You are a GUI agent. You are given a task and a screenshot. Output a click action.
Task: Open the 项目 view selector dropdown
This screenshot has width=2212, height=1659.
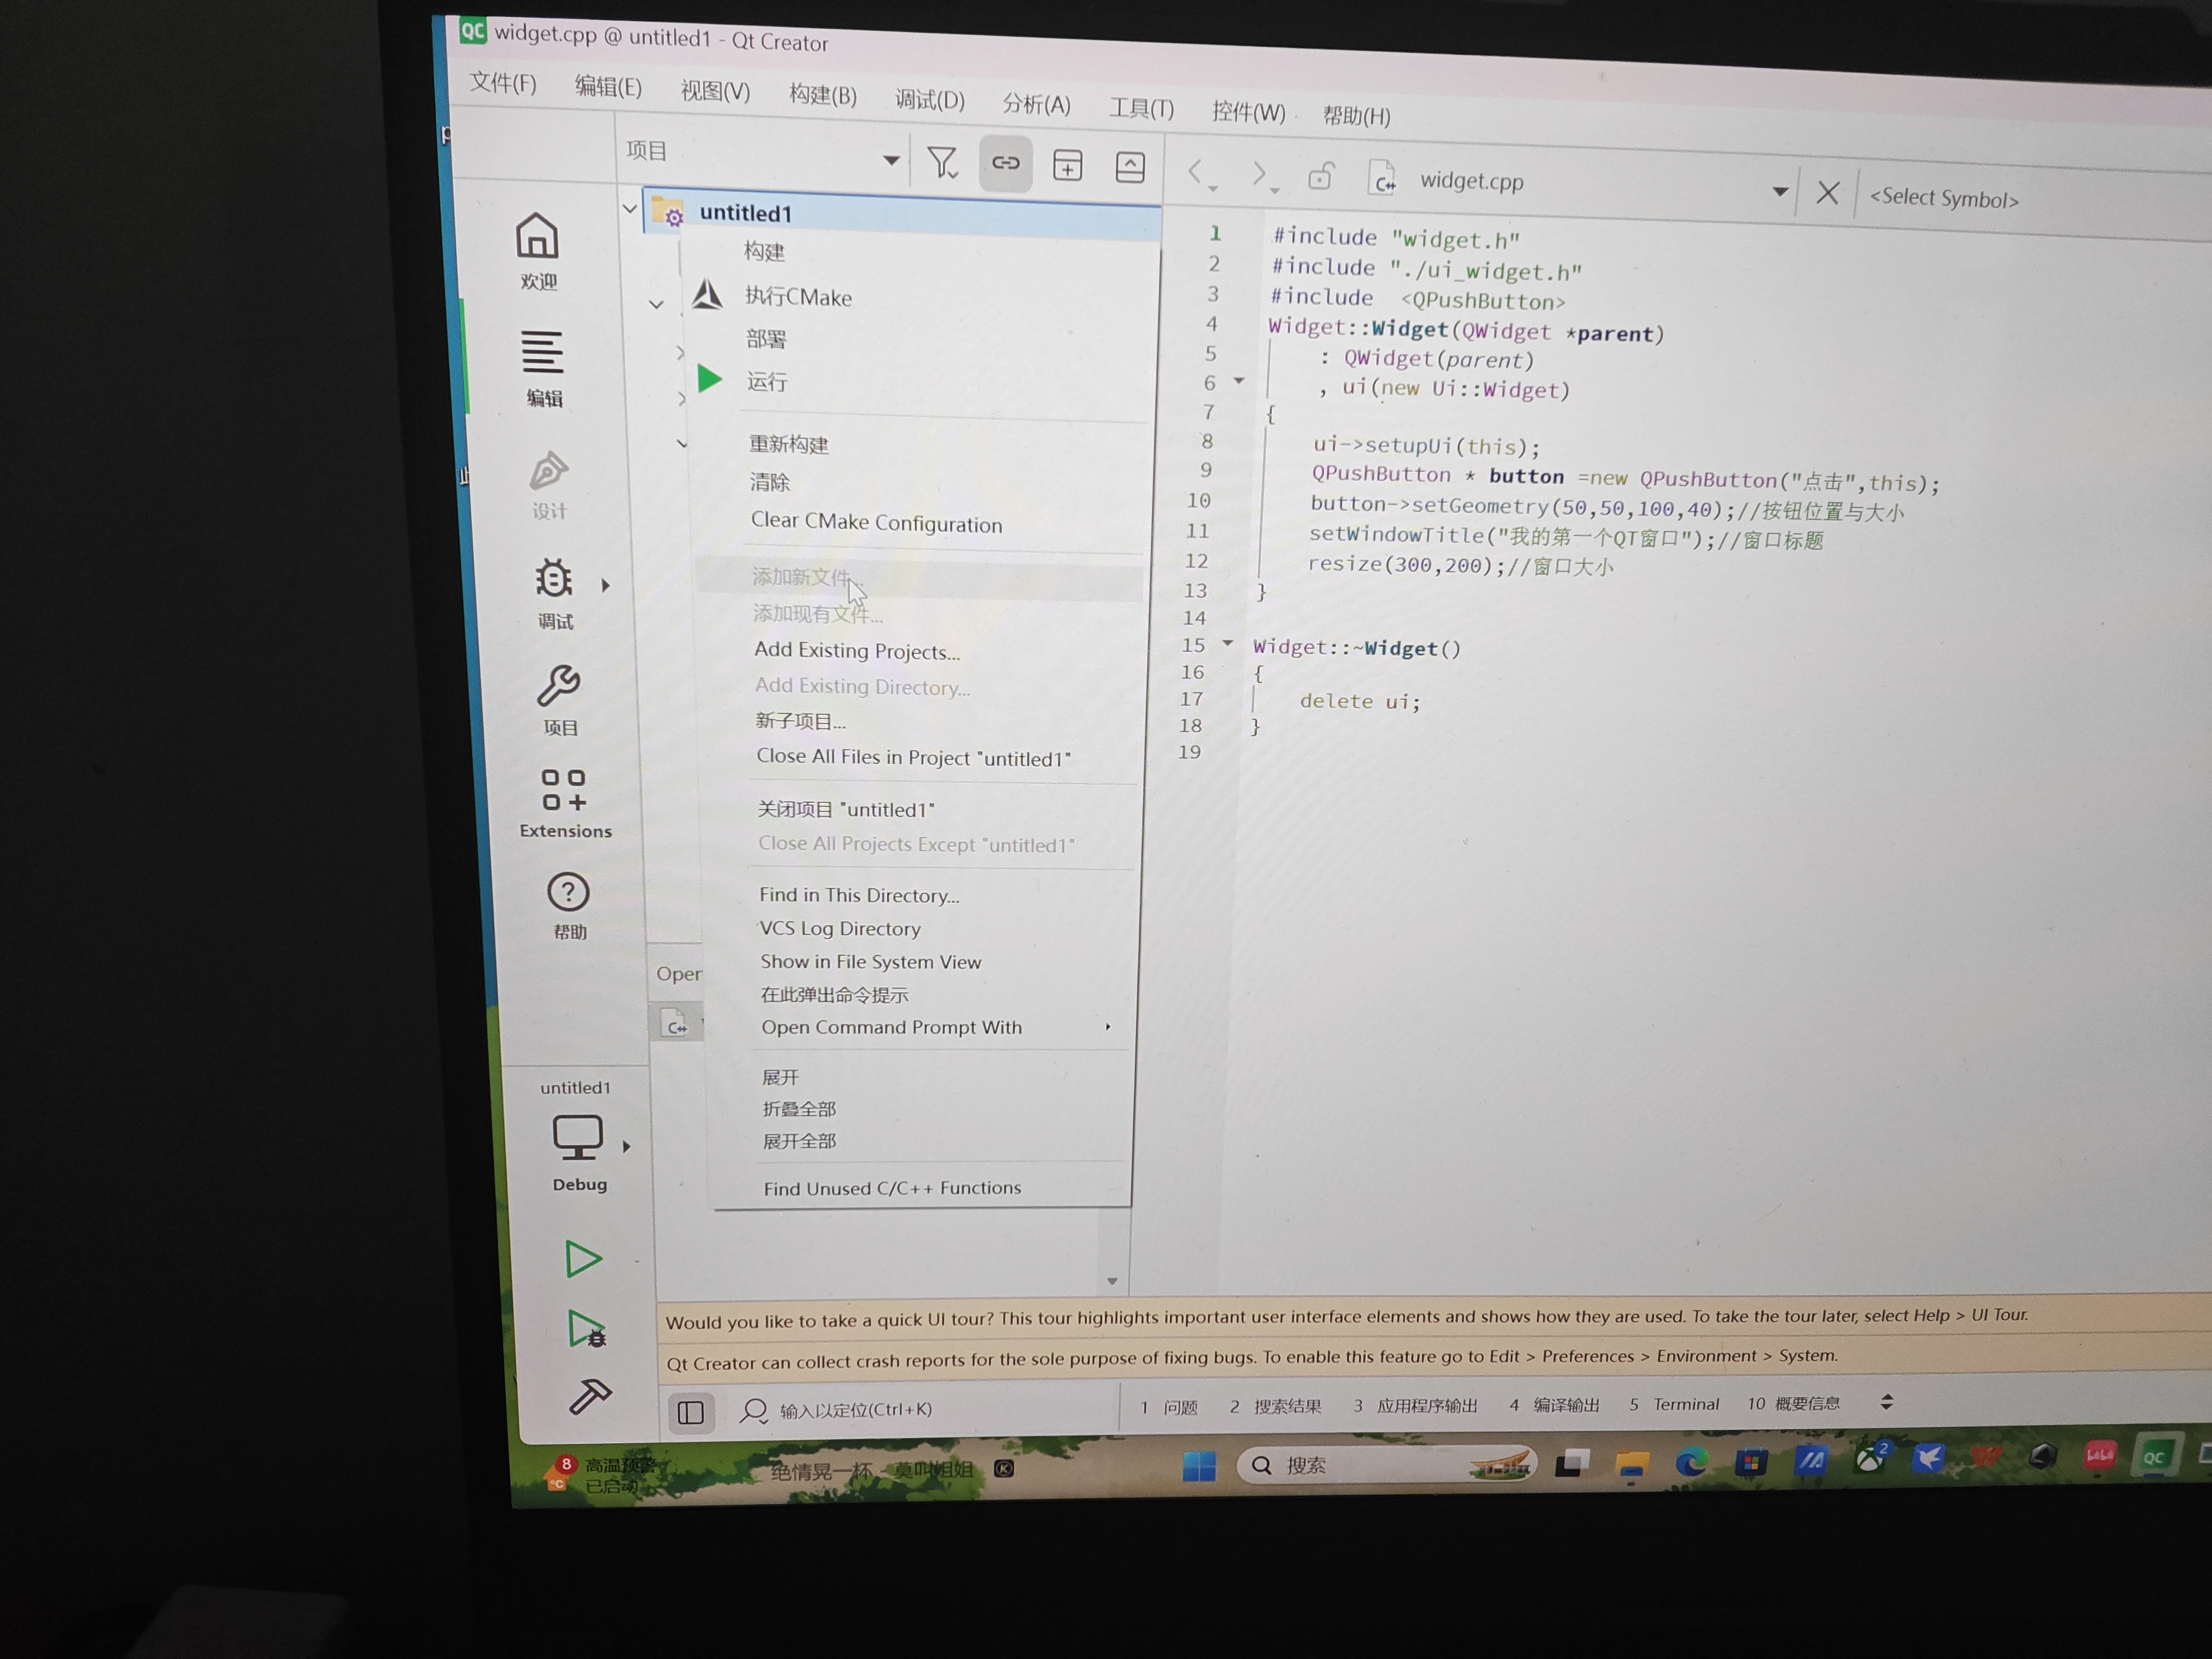[x=890, y=160]
